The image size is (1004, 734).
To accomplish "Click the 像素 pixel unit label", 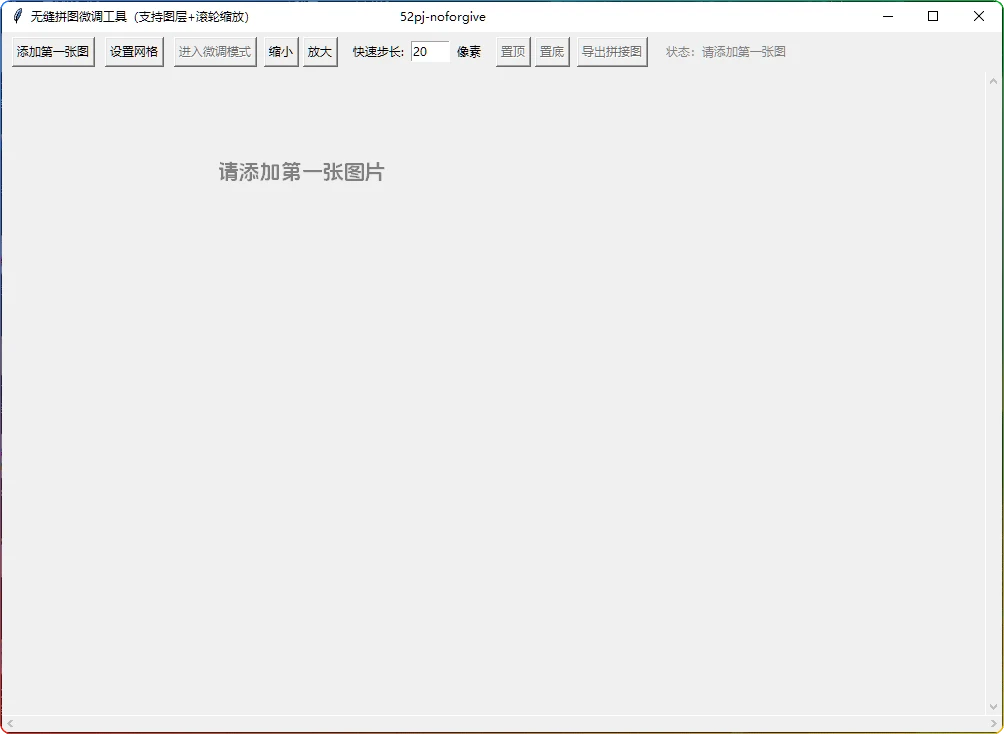I will click(x=469, y=51).
